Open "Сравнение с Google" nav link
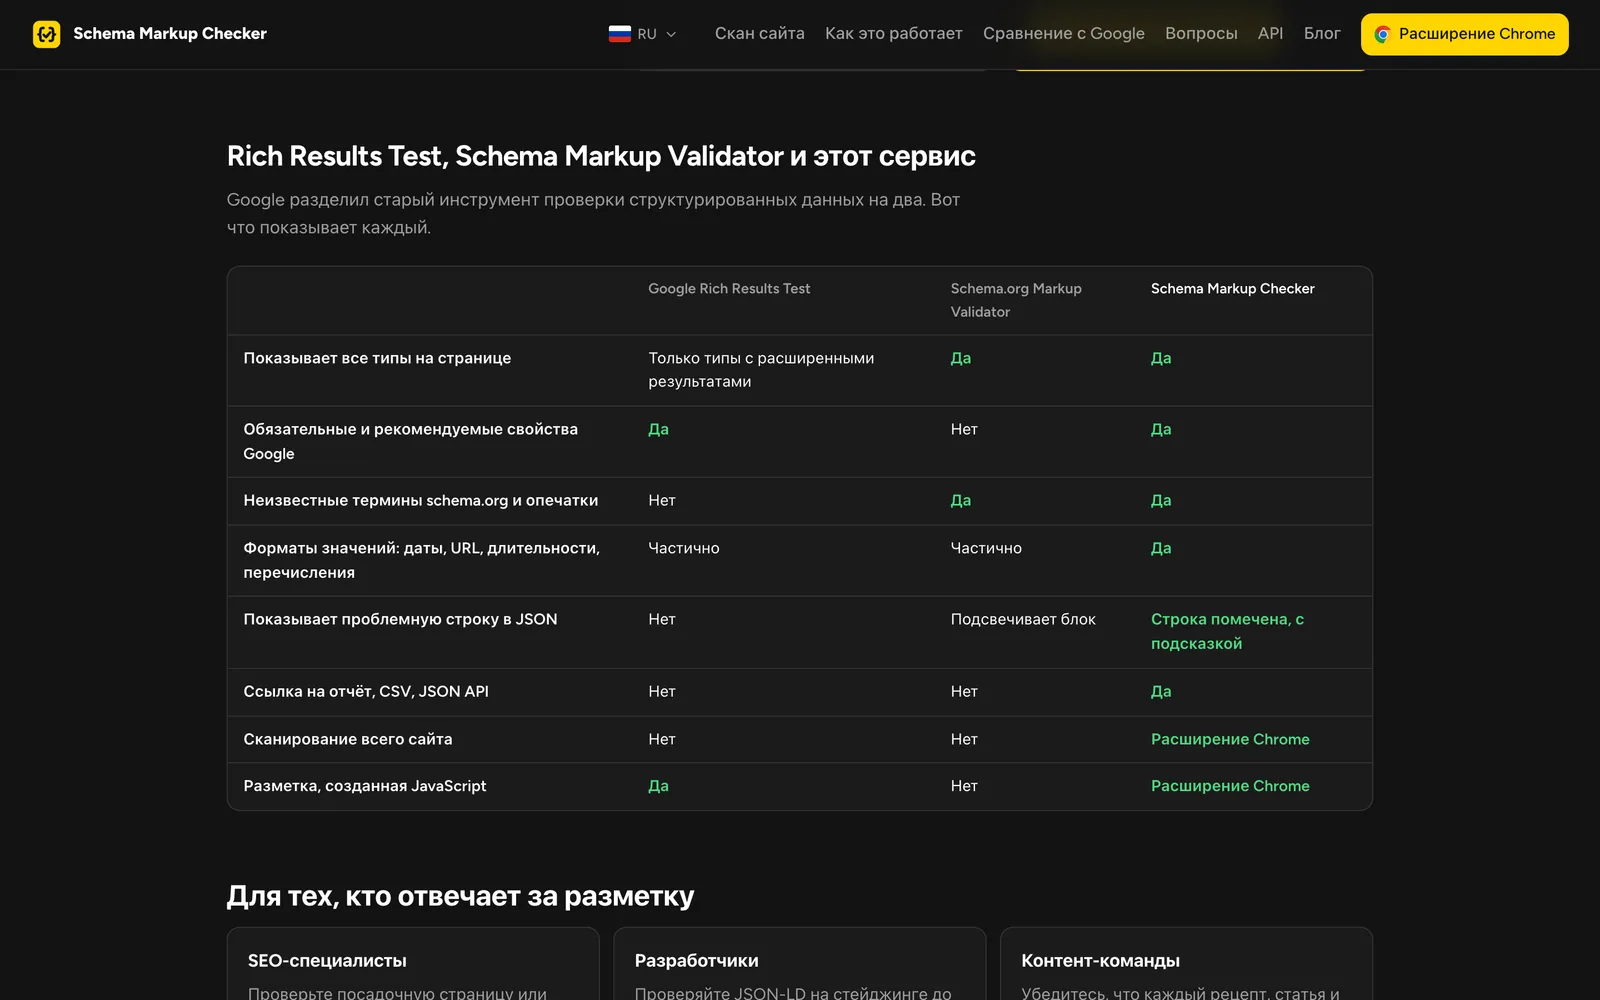 [x=1064, y=34]
